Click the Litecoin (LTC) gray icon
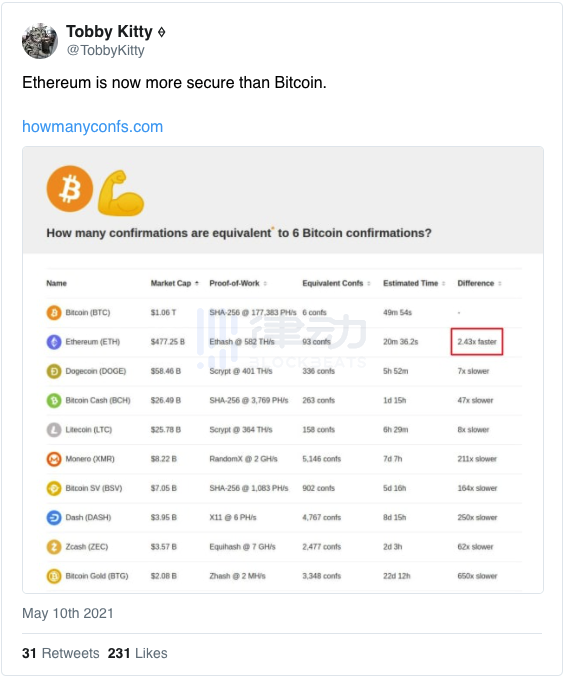Screen dimensions: 563x678 [54, 430]
